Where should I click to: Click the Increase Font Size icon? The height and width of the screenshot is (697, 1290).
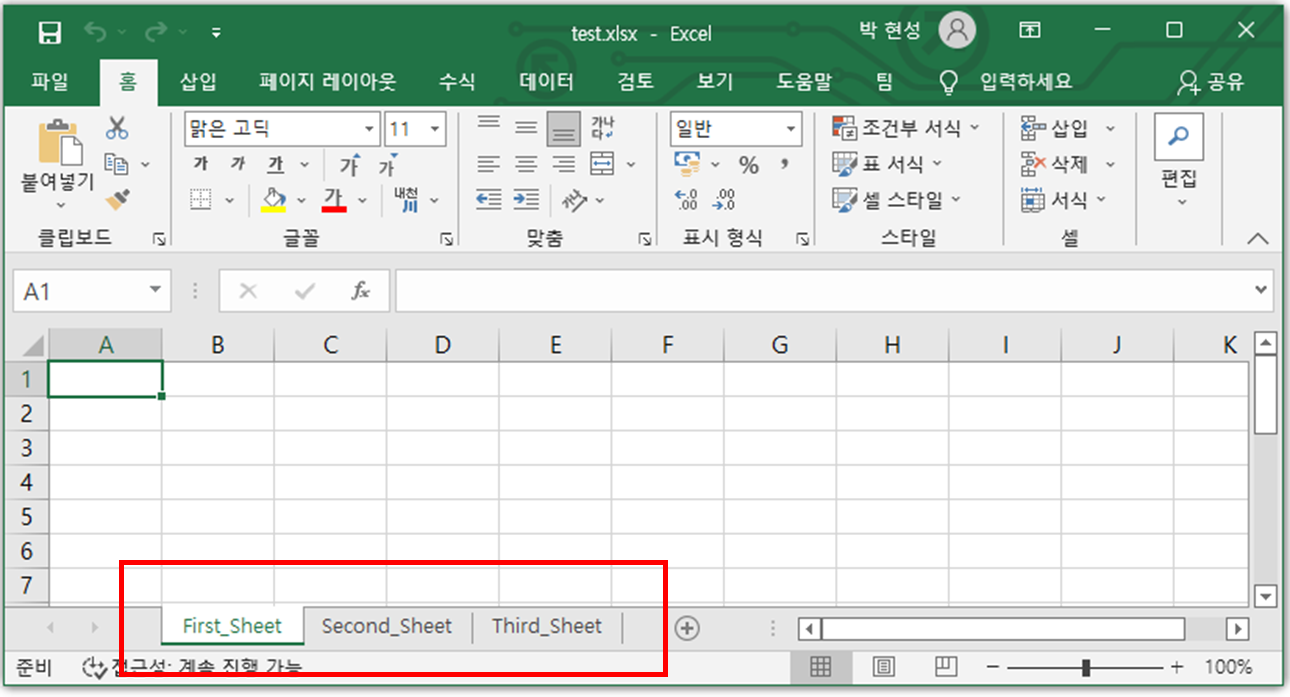pos(350,164)
